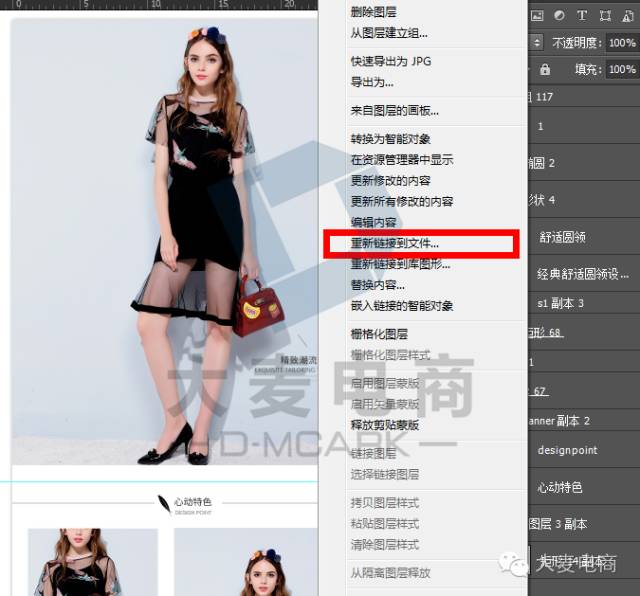Viewport: 640px width, 596px height.
Task: Select the 经典舒适圆领设... layer
Action: tap(584, 274)
